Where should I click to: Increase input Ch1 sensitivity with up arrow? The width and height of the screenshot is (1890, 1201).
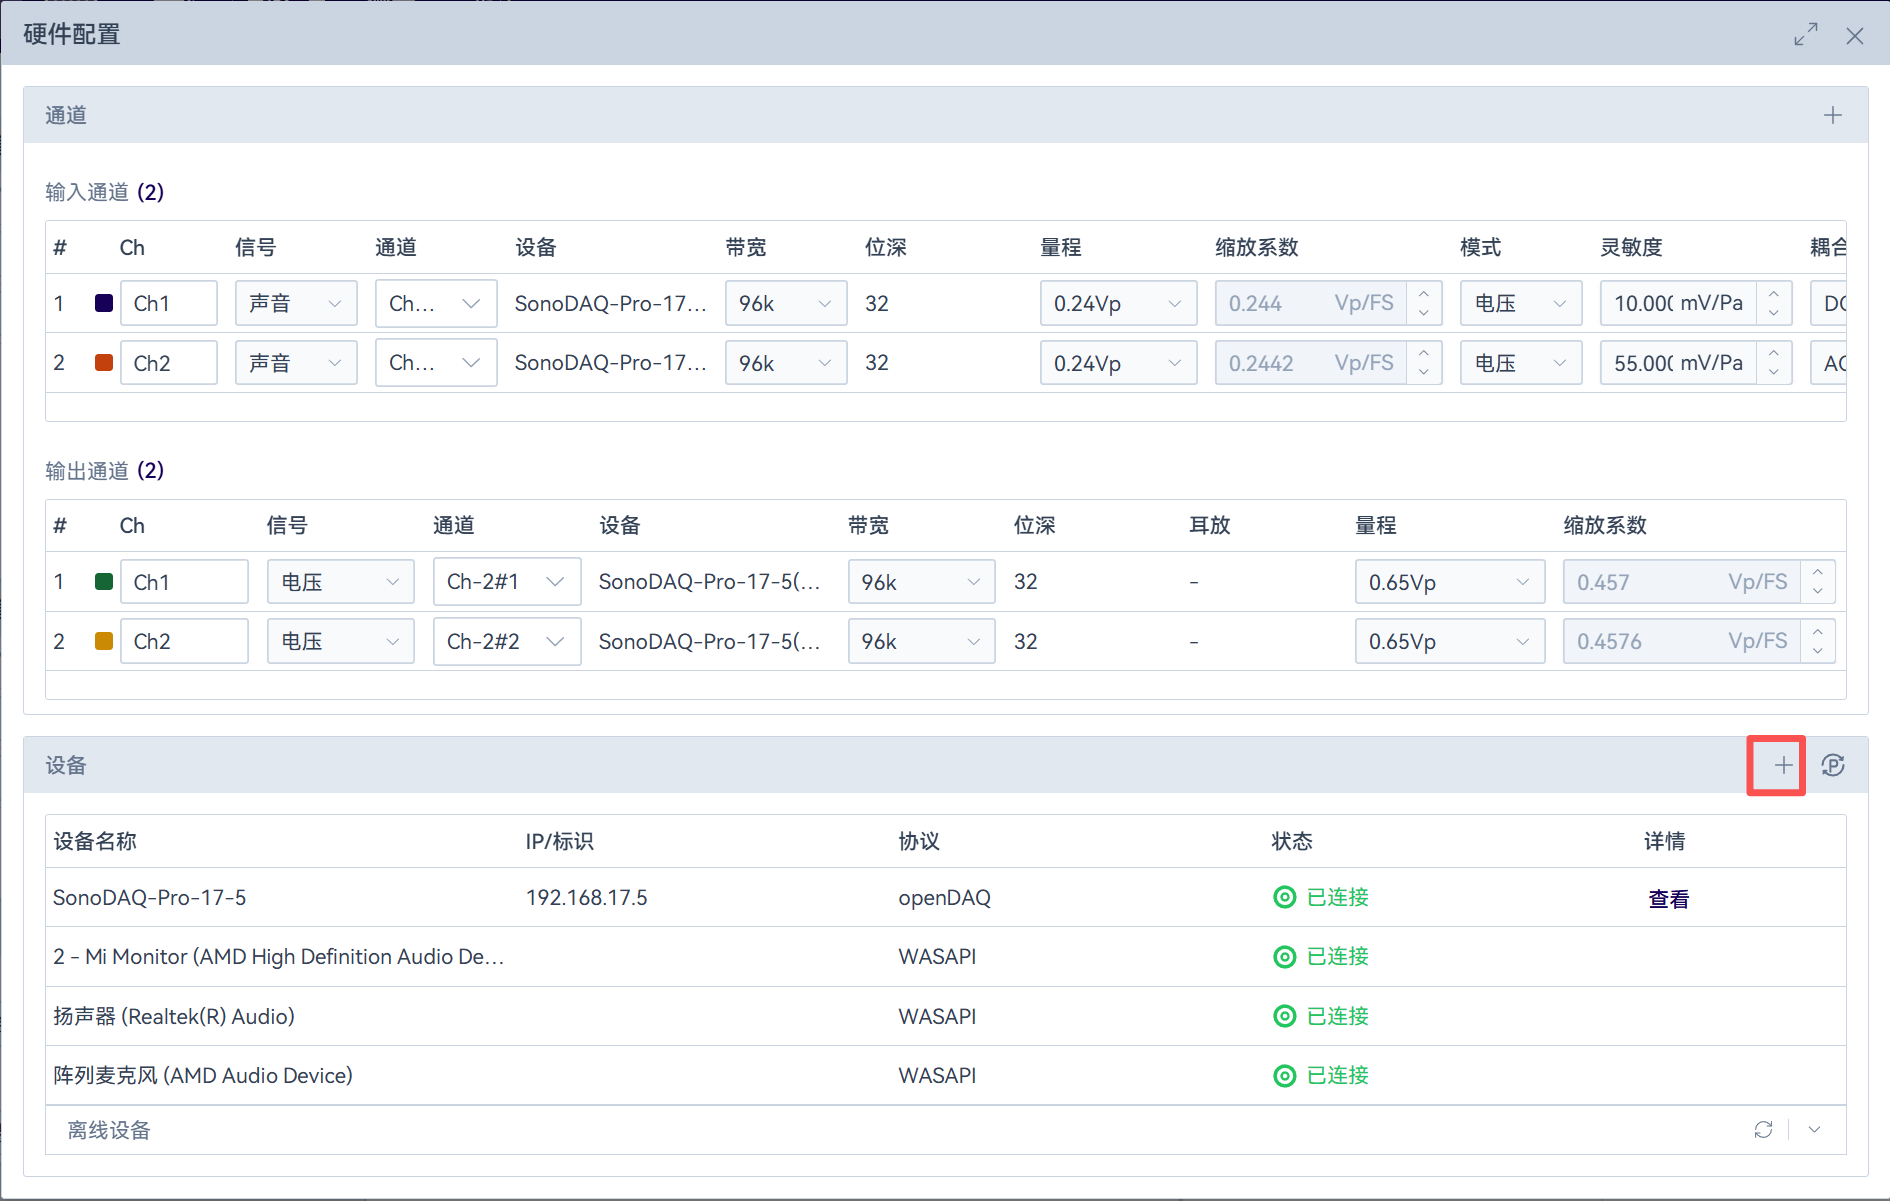[1773, 294]
